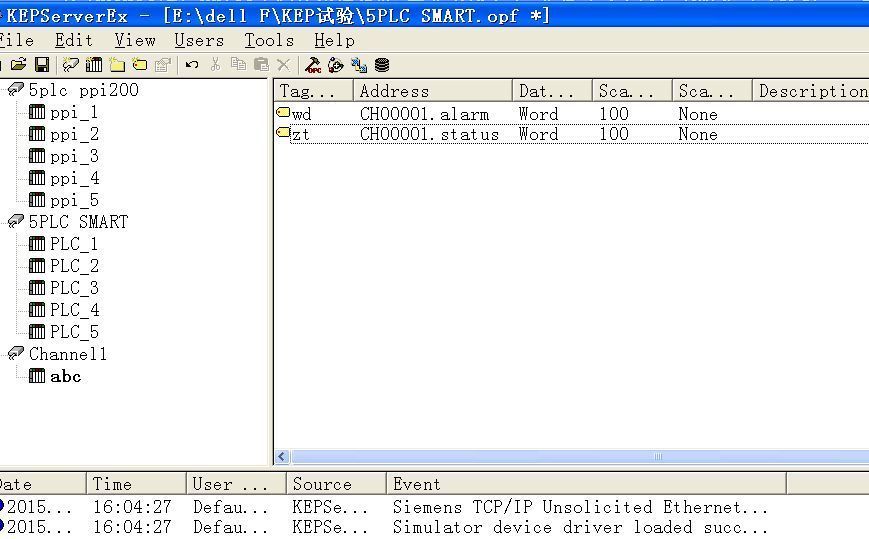
Task: Click the tag list's left scroll arrow
Action: tap(282, 456)
